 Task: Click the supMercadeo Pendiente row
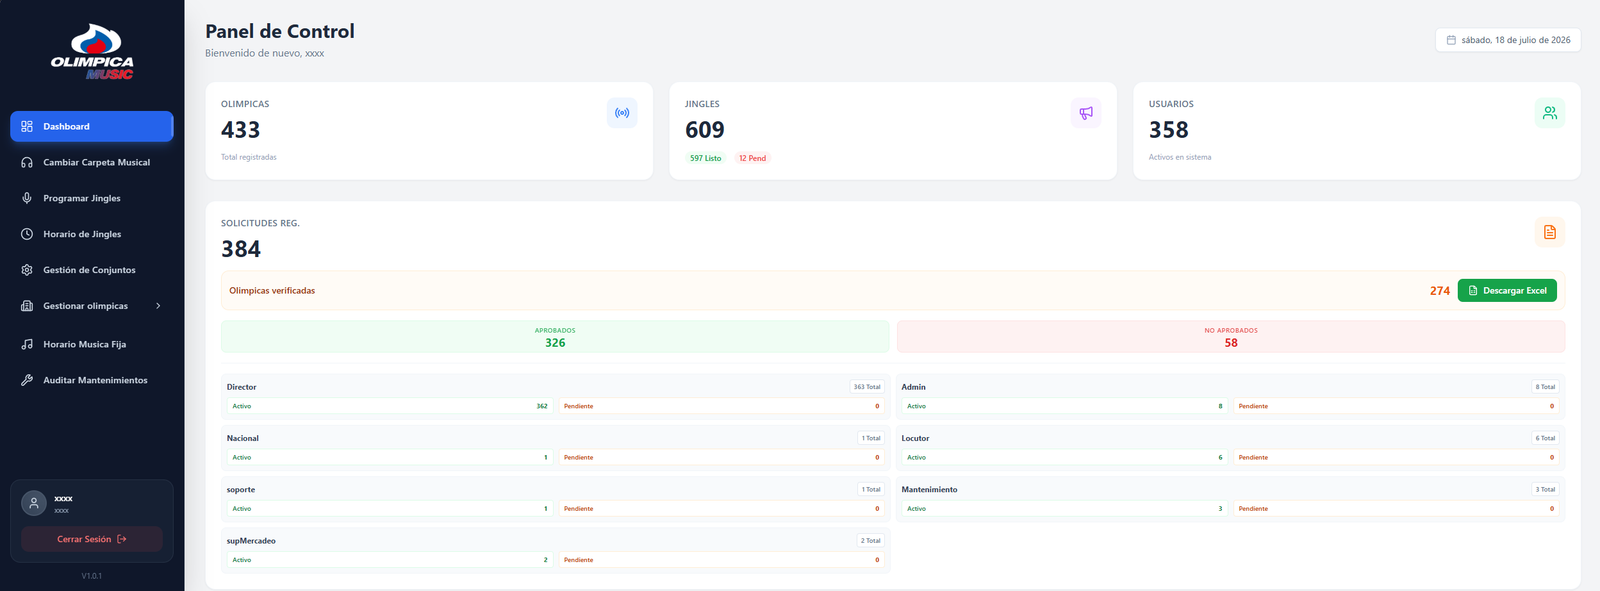pos(721,561)
